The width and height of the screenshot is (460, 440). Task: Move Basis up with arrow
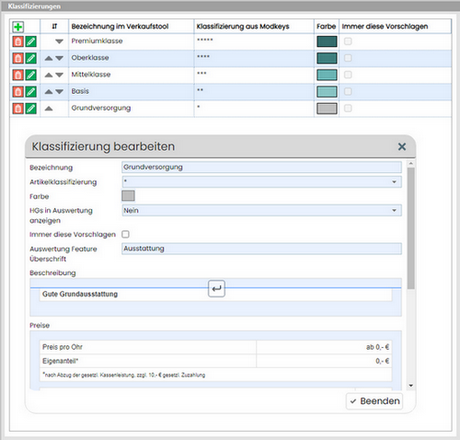coord(49,92)
